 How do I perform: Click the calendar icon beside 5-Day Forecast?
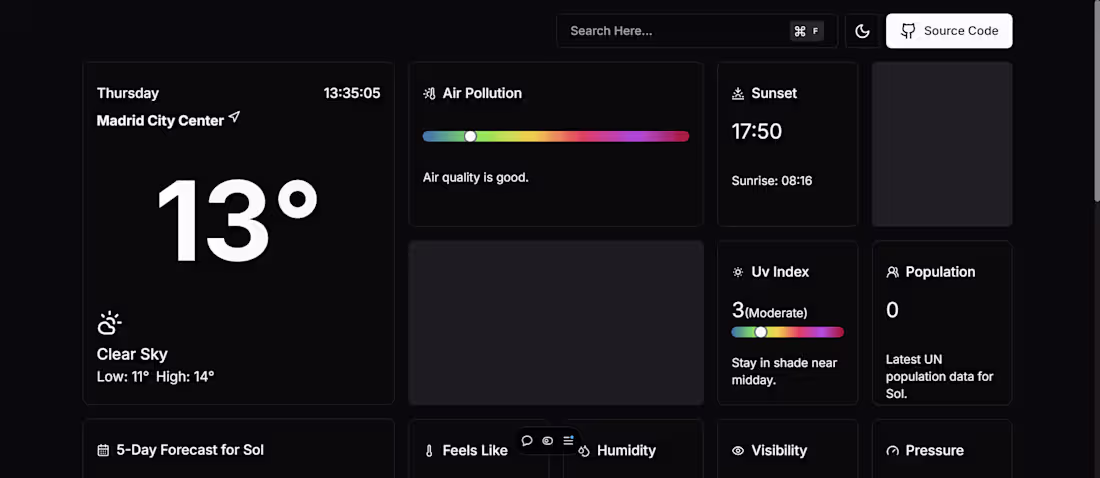tap(103, 451)
